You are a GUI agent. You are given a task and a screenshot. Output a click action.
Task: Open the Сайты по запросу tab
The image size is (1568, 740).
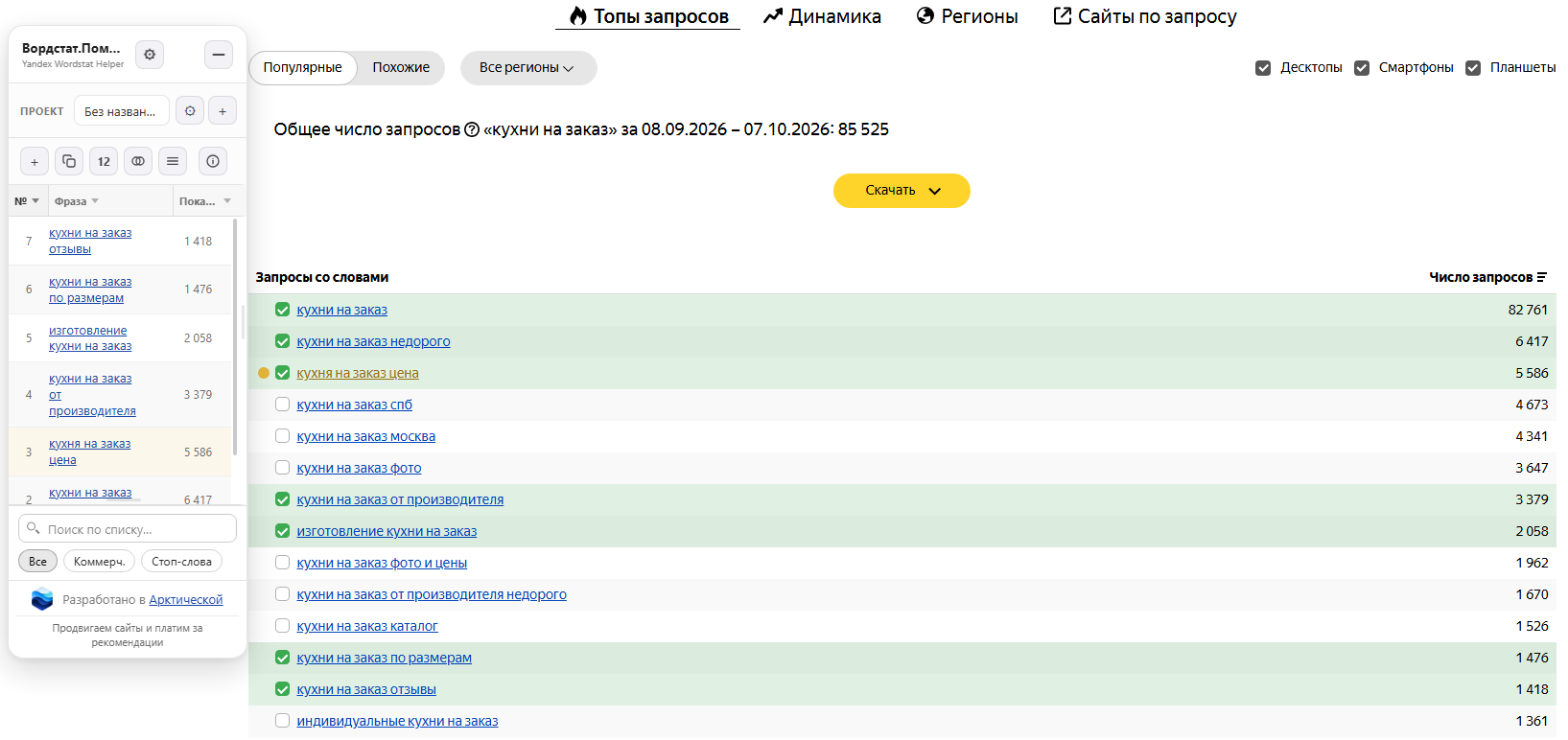(1145, 16)
